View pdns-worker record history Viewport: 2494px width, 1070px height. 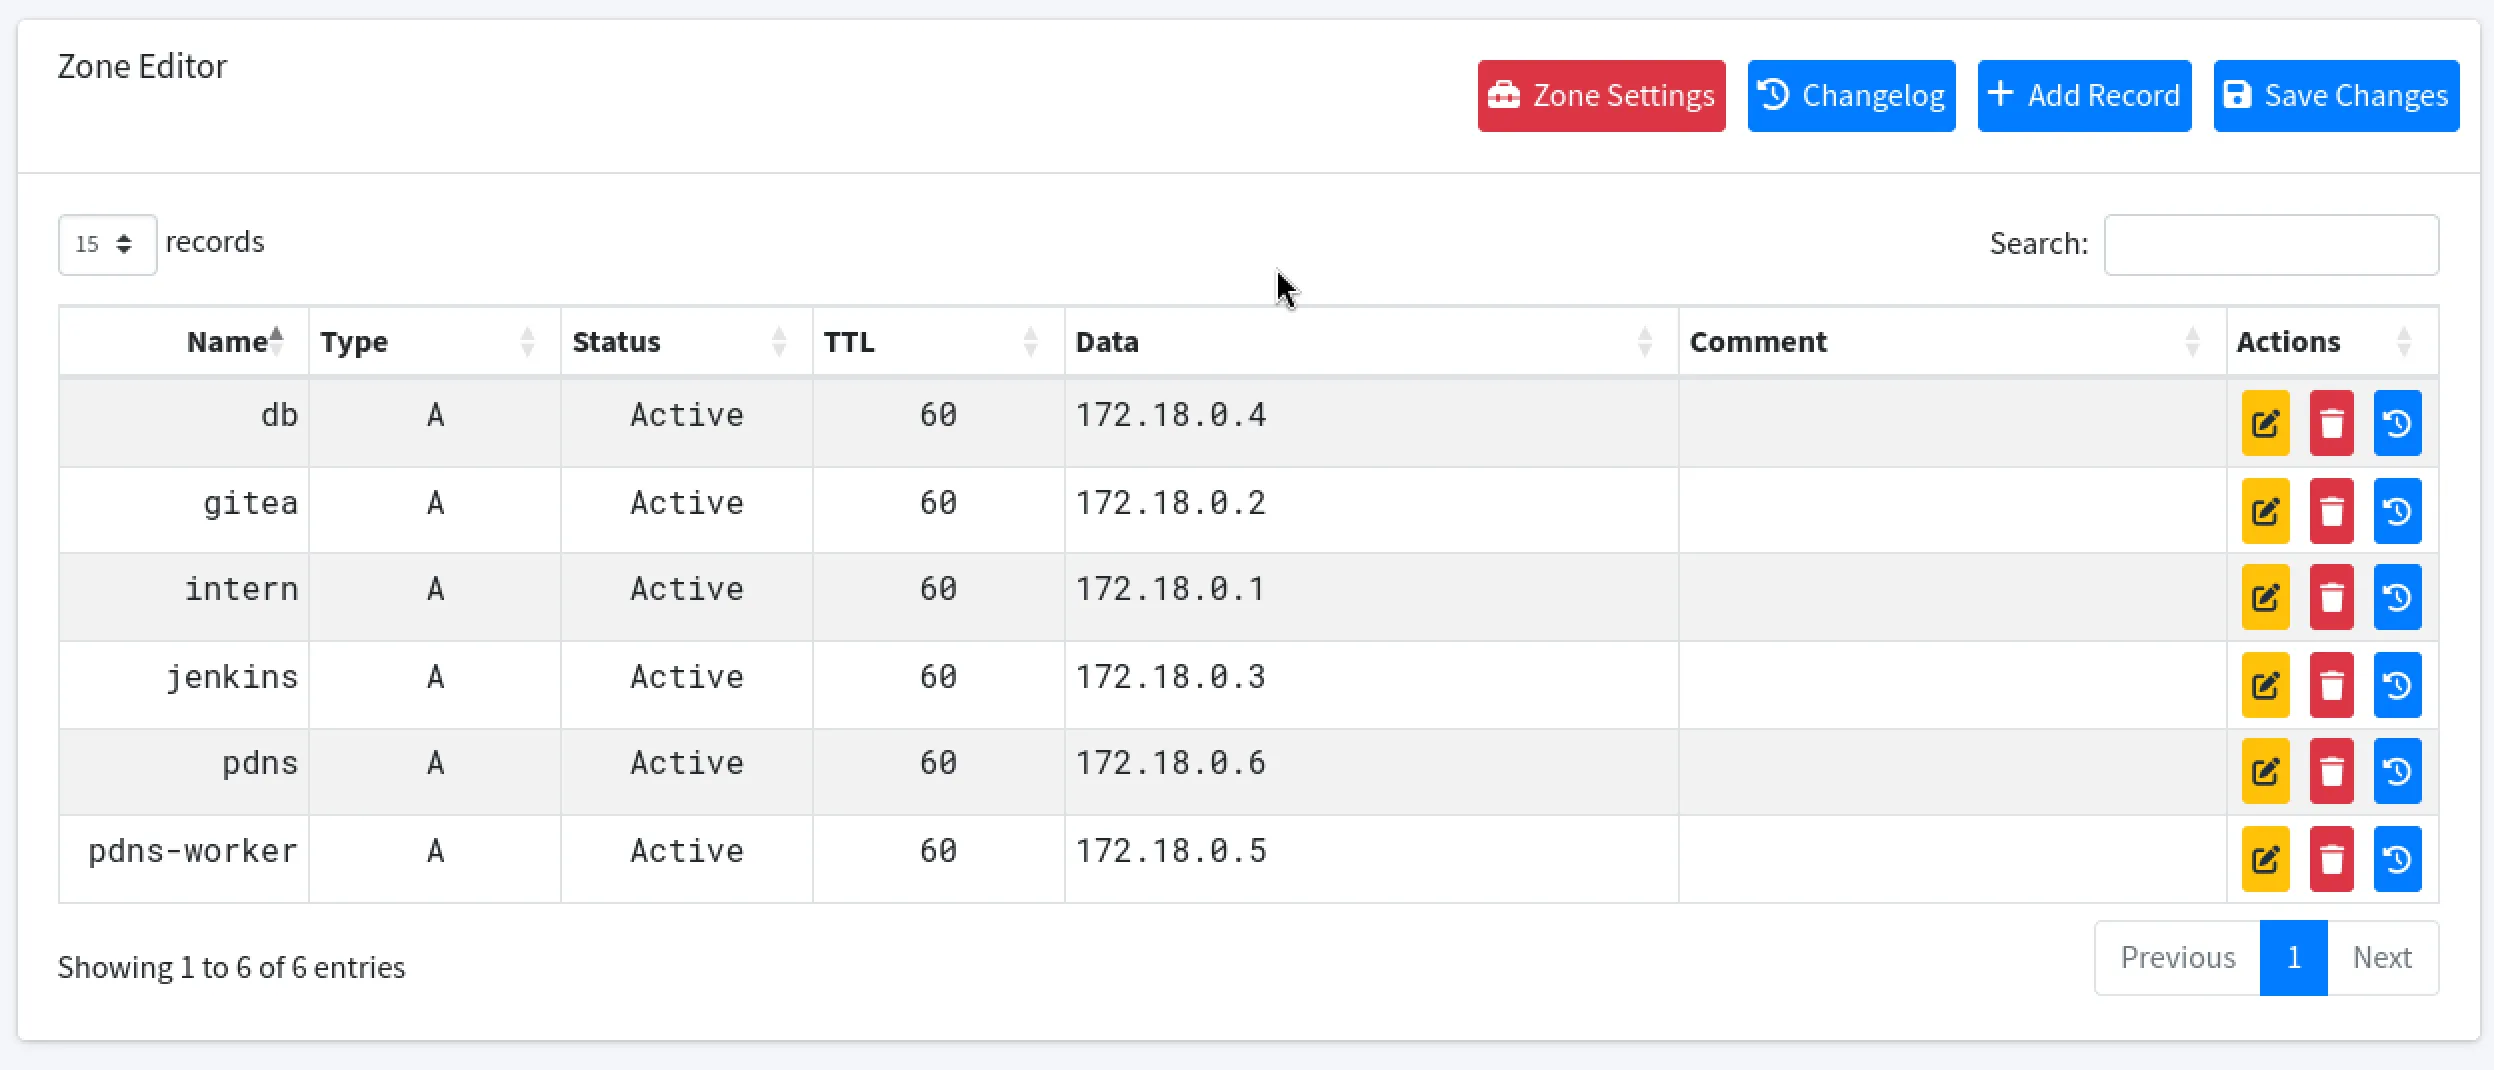tap(2397, 859)
